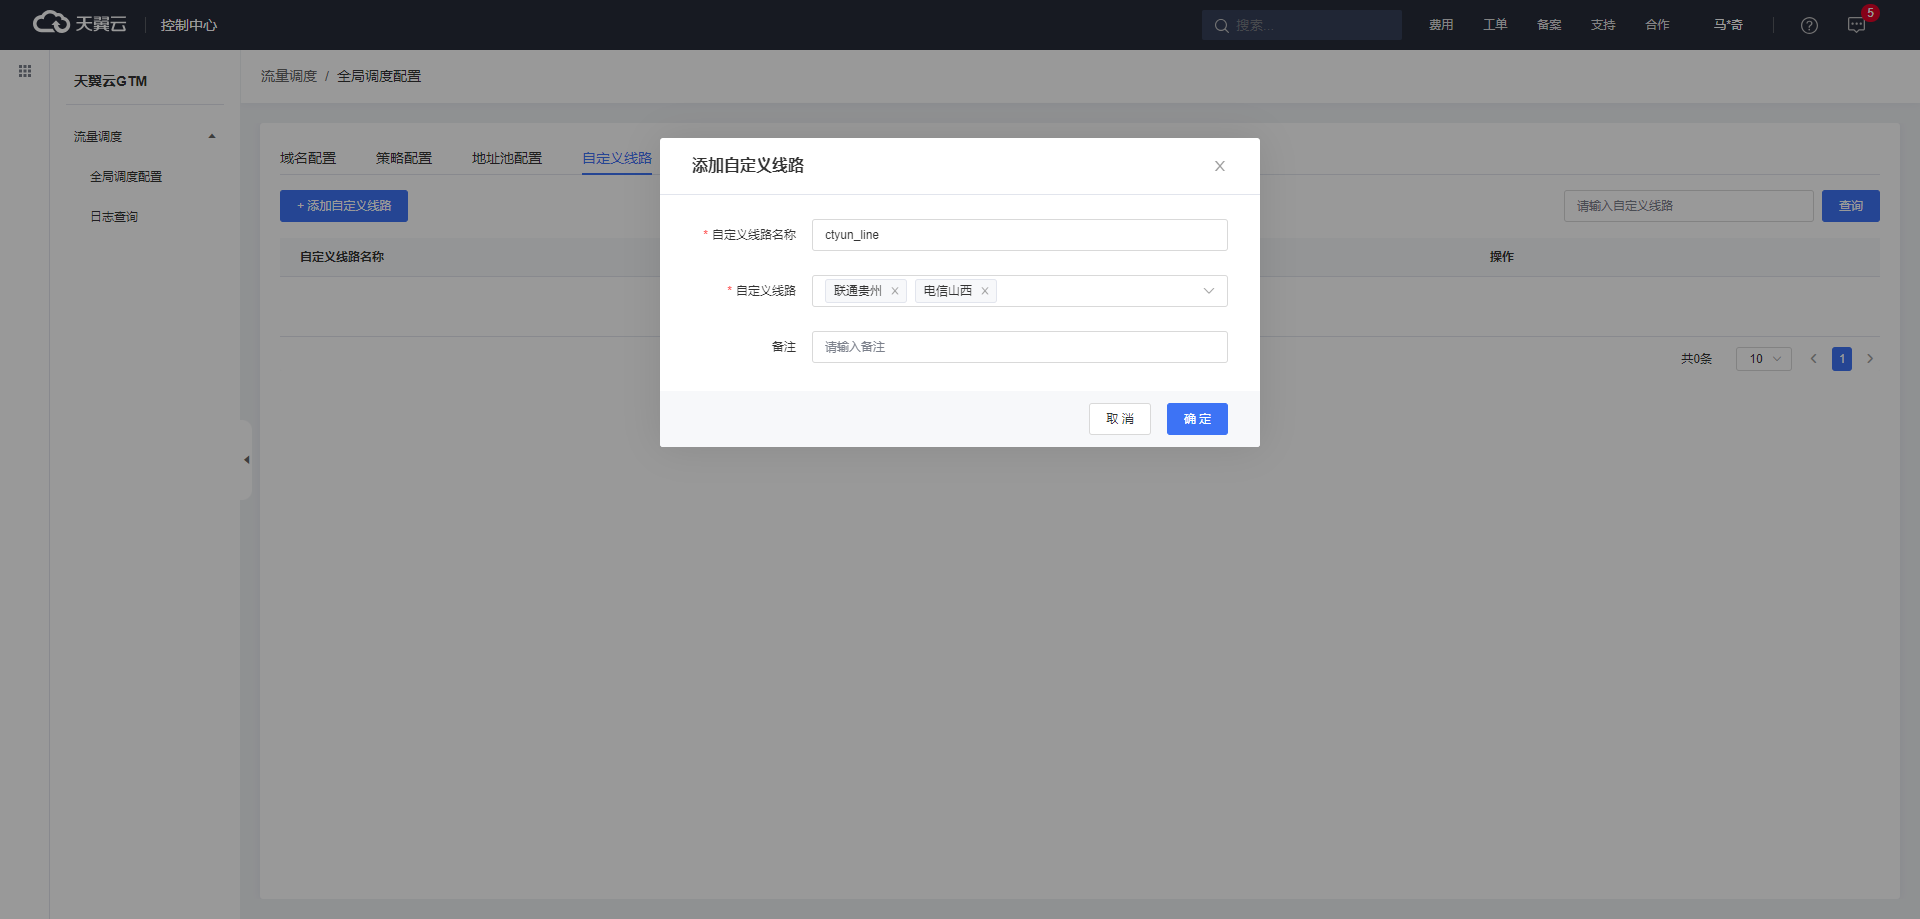
Task: Click 费用 in the top menu
Action: click(x=1441, y=25)
